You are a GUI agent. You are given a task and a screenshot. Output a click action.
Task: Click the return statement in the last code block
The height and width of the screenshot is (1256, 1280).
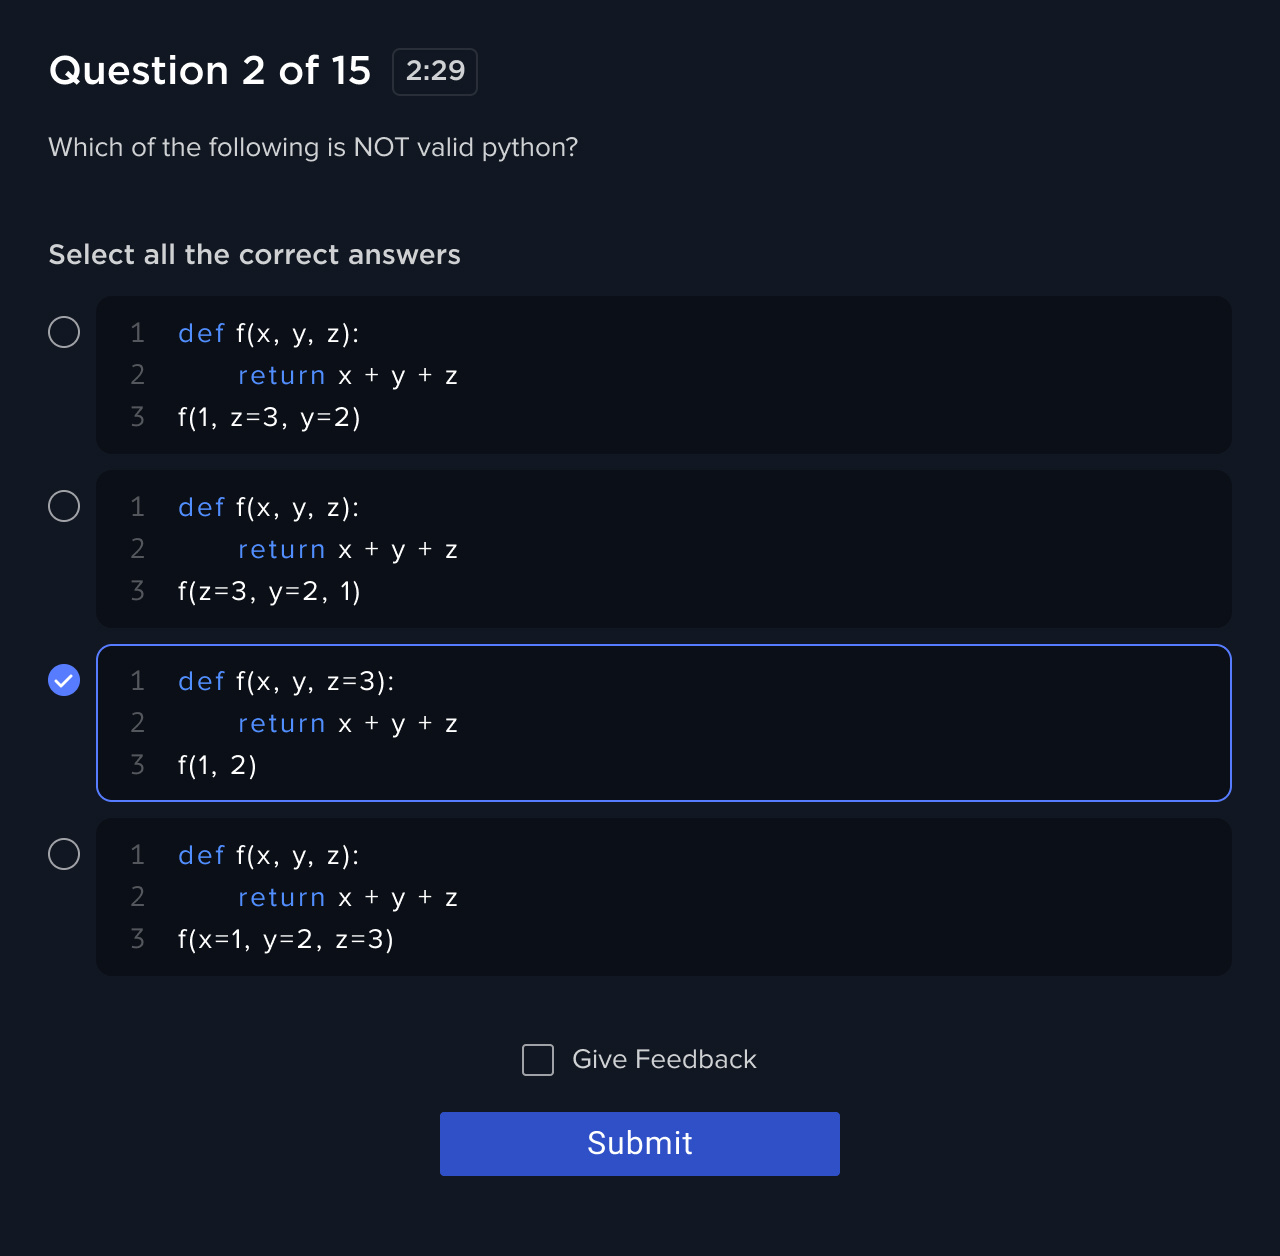281,897
